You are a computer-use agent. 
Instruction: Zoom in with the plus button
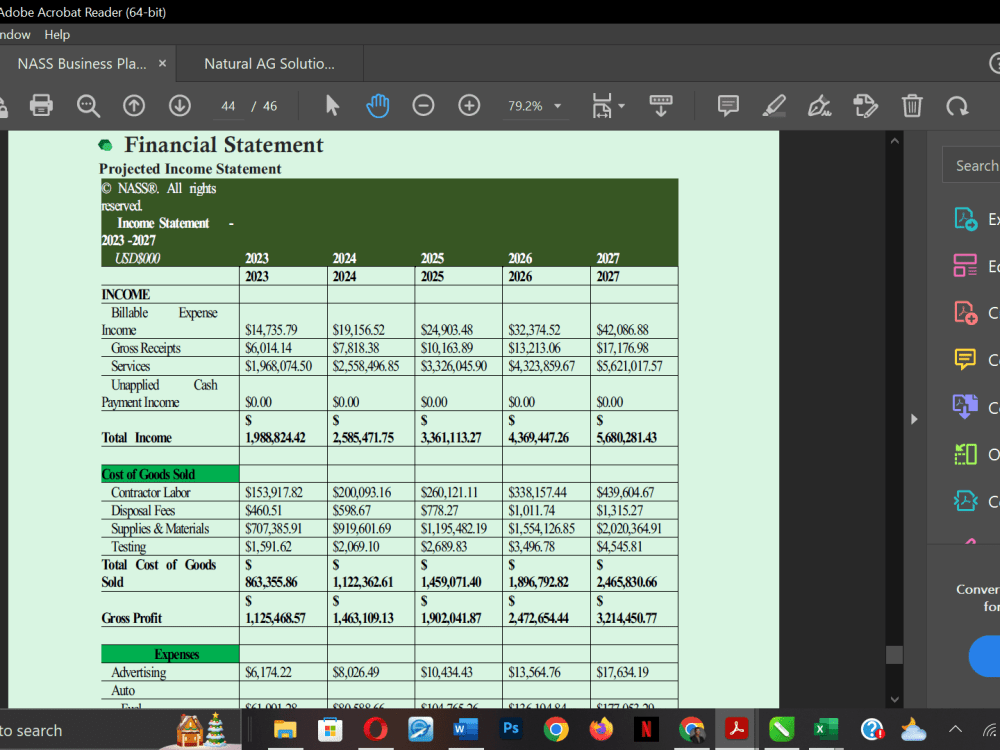pos(469,106)
